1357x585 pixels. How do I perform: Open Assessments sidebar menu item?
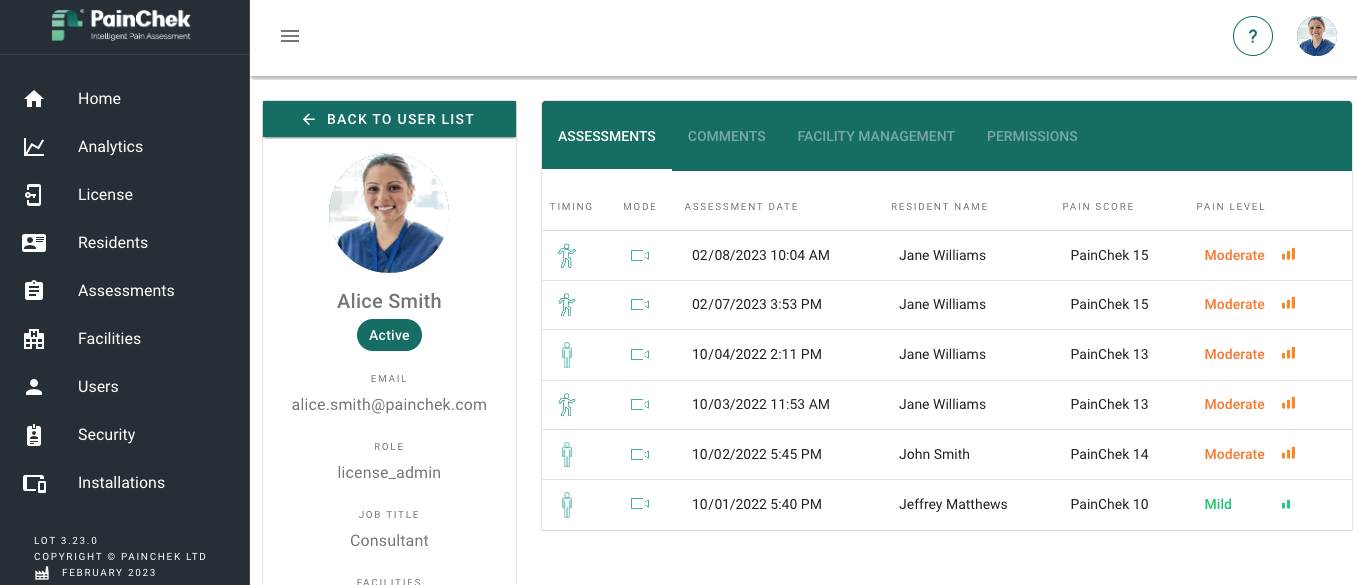coord(125,291)
